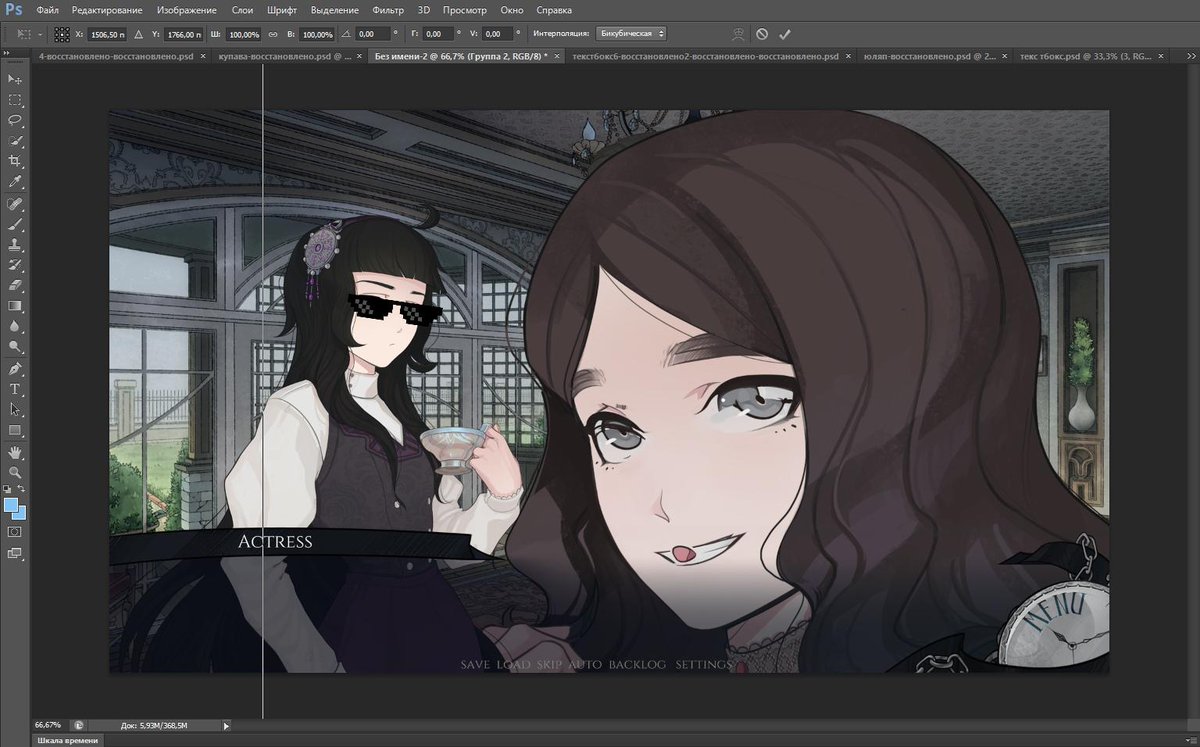1200x747 pixels.
Task: Open the Файл menu
Action: [x=47, y=10]
